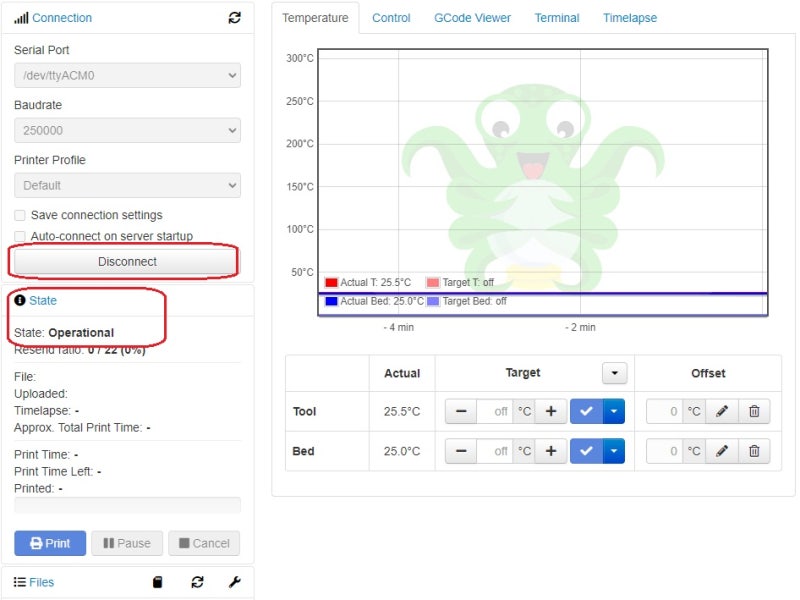
Task: Edit the Tool temperature offset with the pencil
Action: (x=722, y=410)
